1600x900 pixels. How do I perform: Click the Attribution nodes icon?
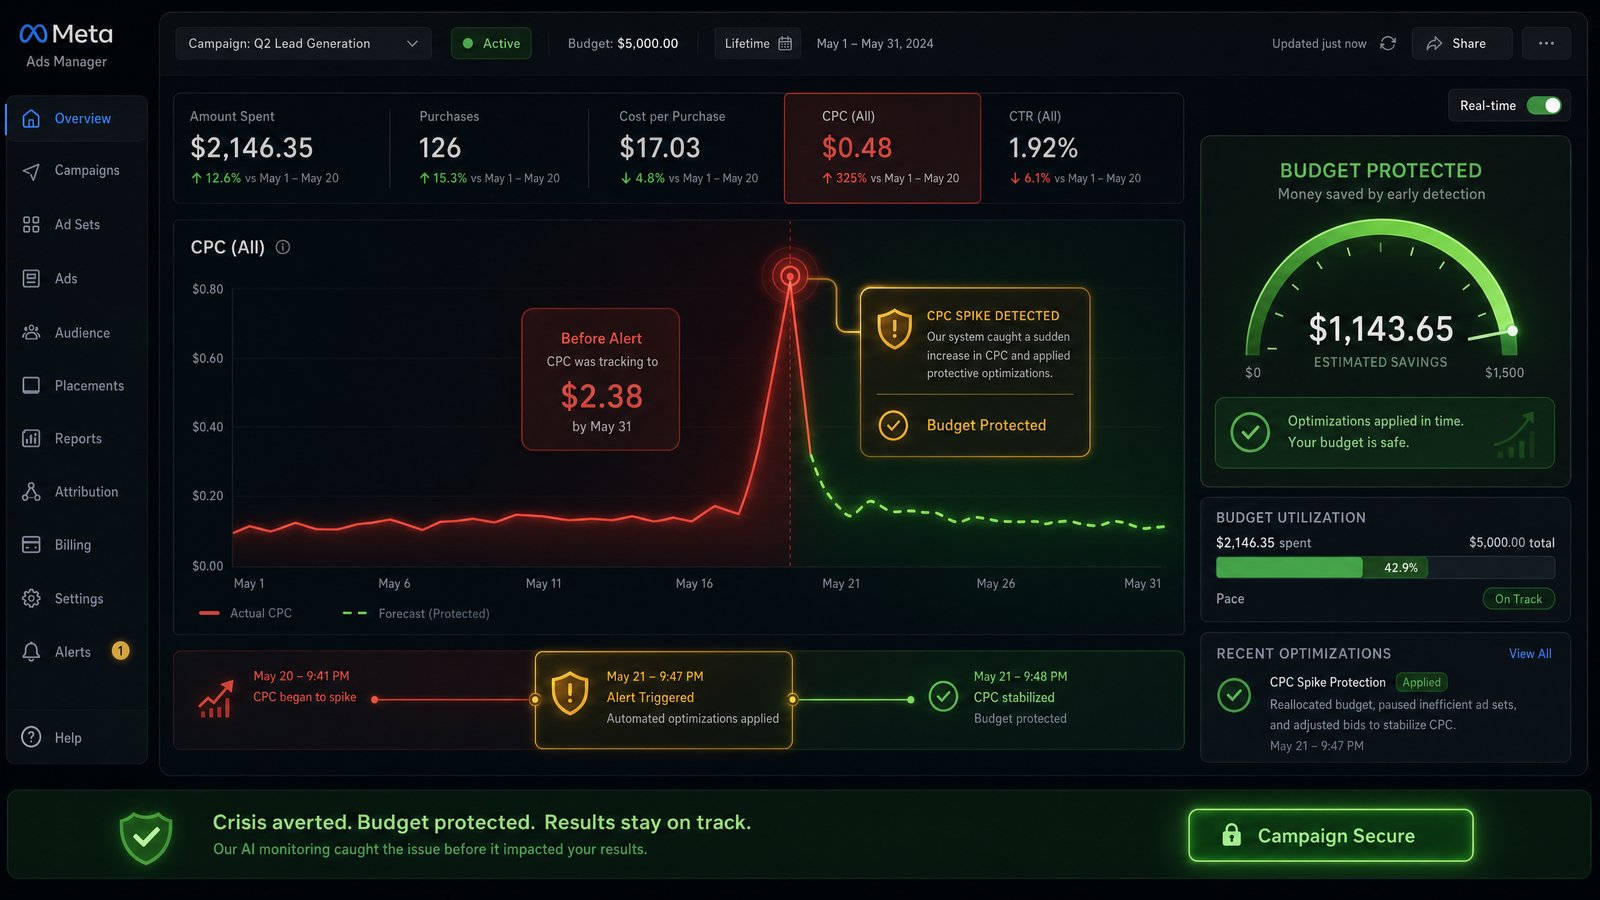(31, 491)
